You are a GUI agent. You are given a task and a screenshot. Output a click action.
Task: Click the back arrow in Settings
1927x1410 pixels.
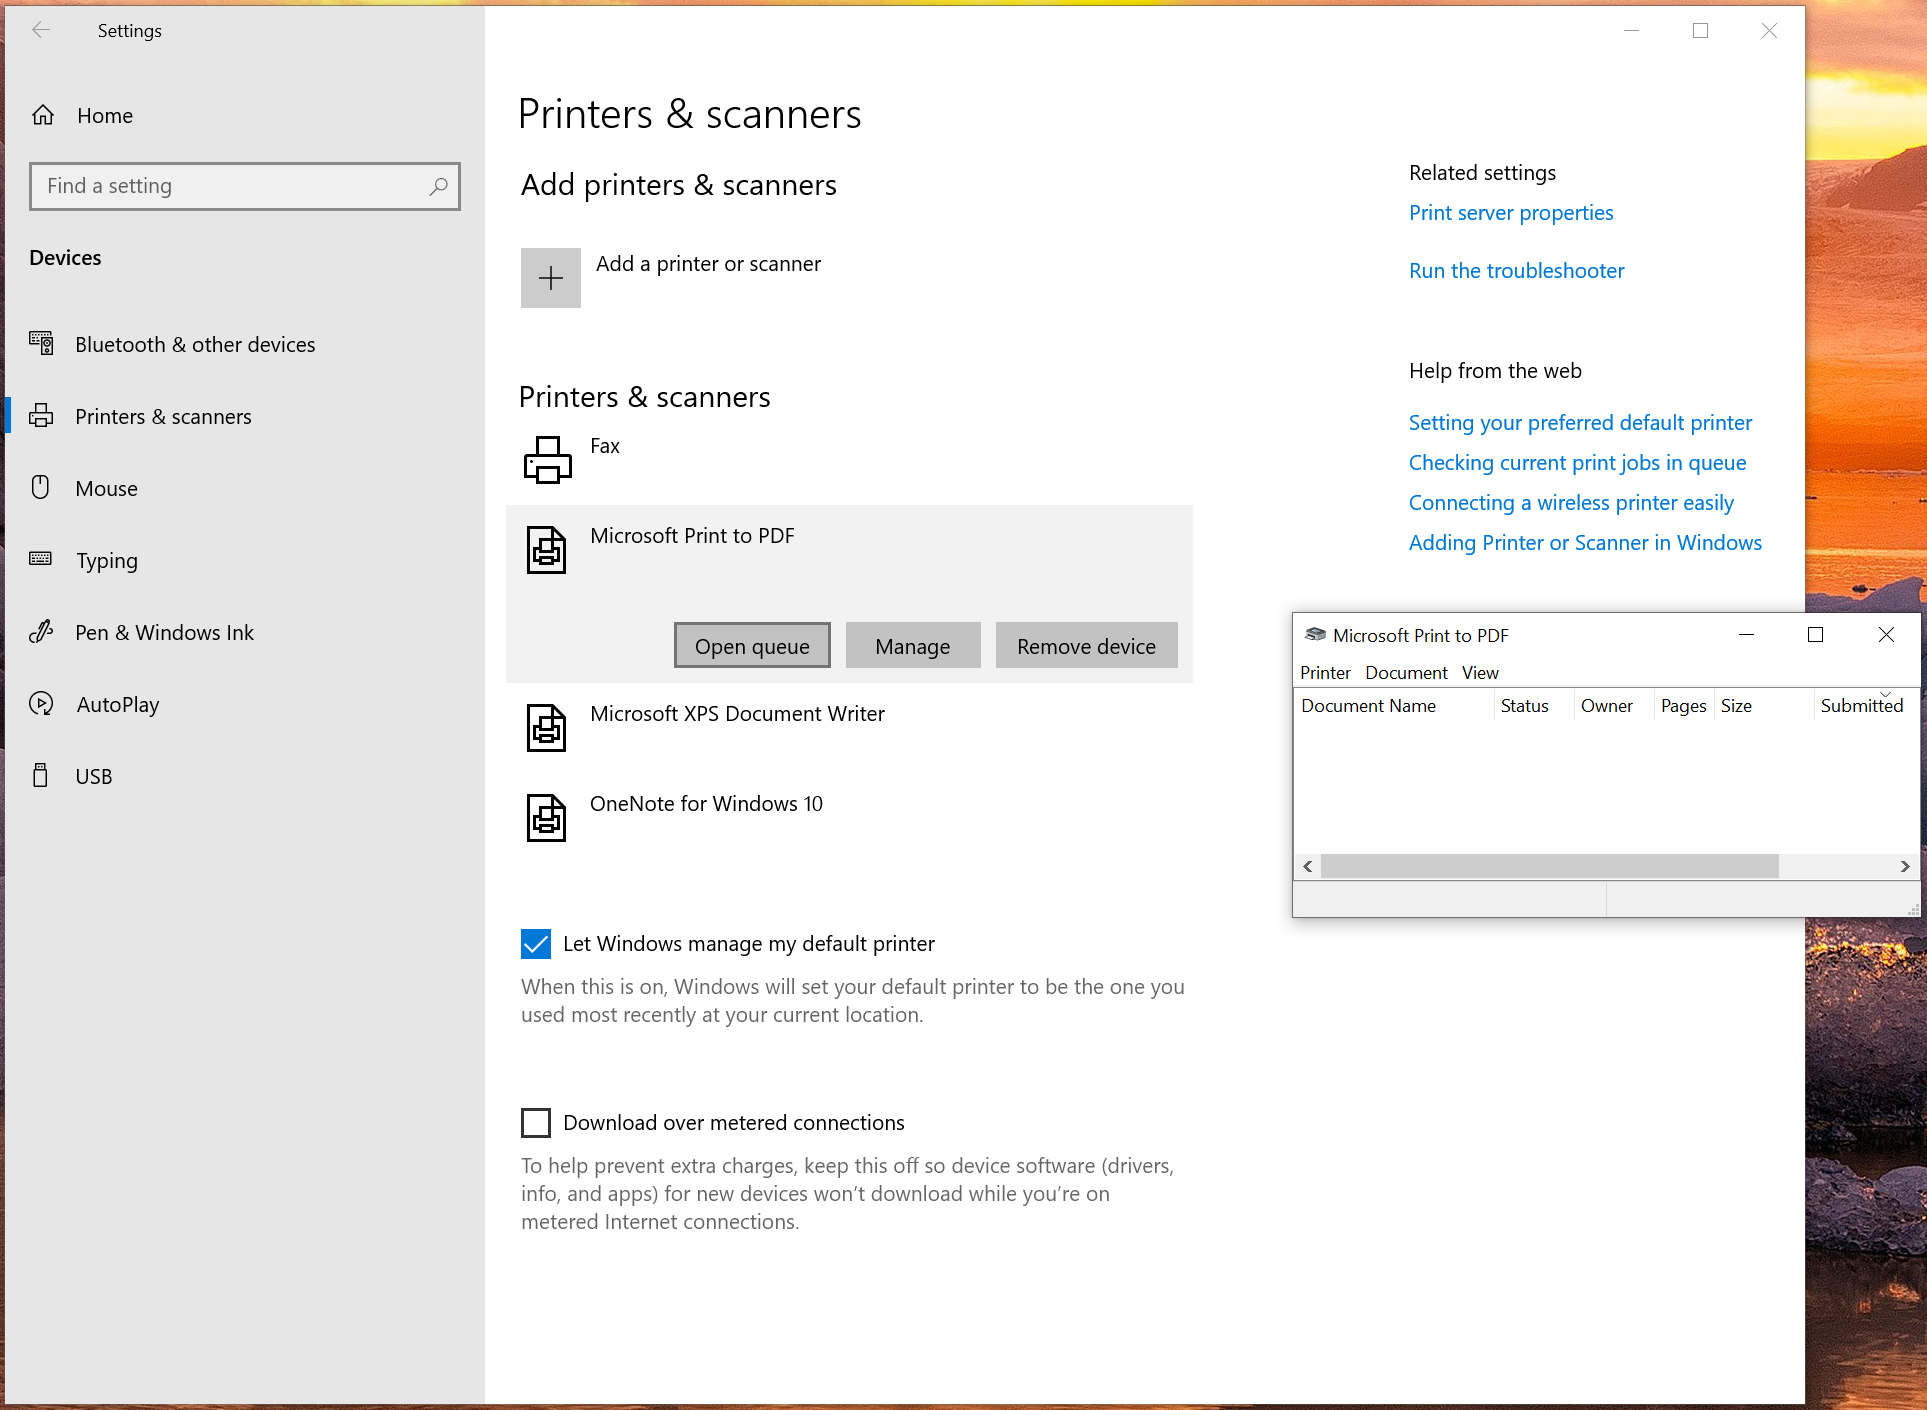[41, 30]
